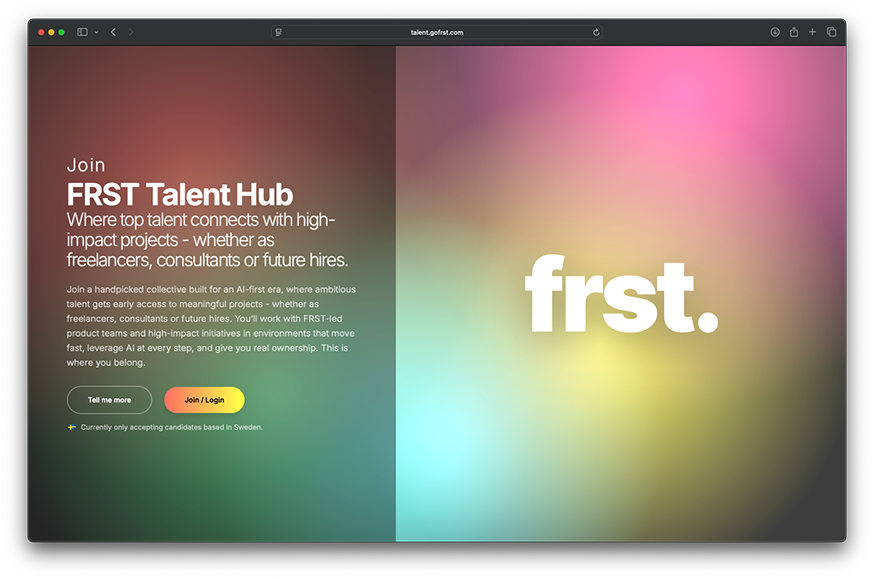
Task: Click the Tell me more button
Action: tap(109, 400)
